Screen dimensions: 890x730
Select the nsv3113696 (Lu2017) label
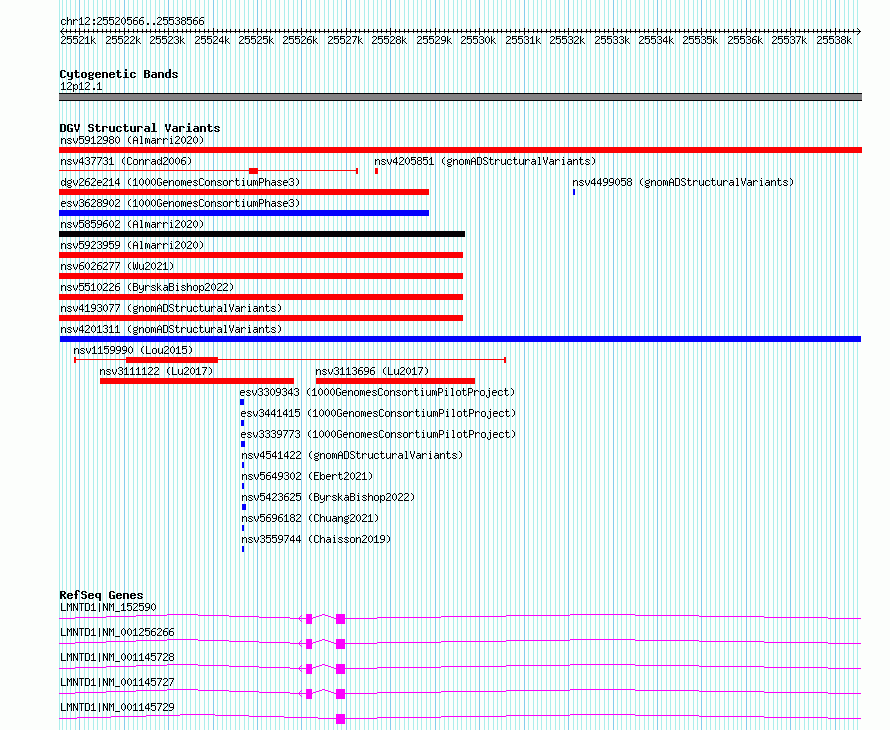click(372, 371)
